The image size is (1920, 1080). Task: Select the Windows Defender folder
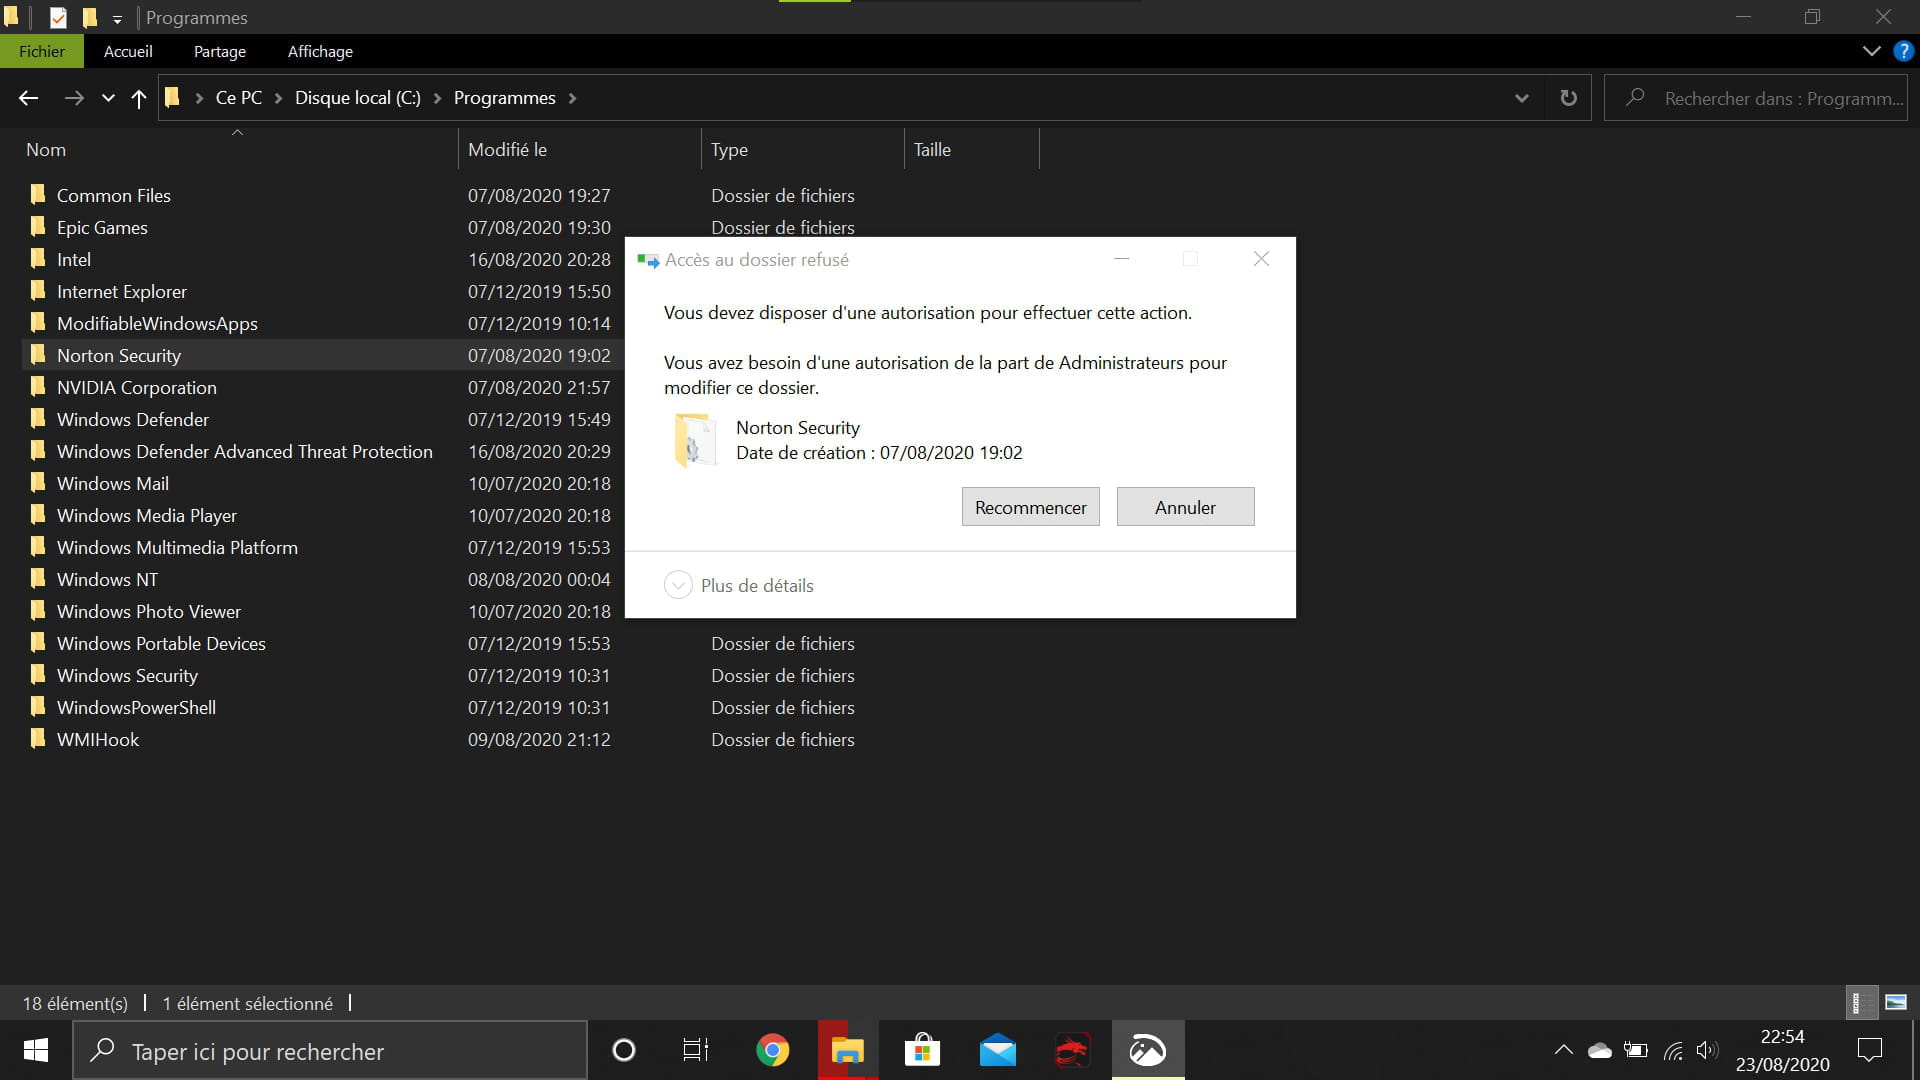132,419
